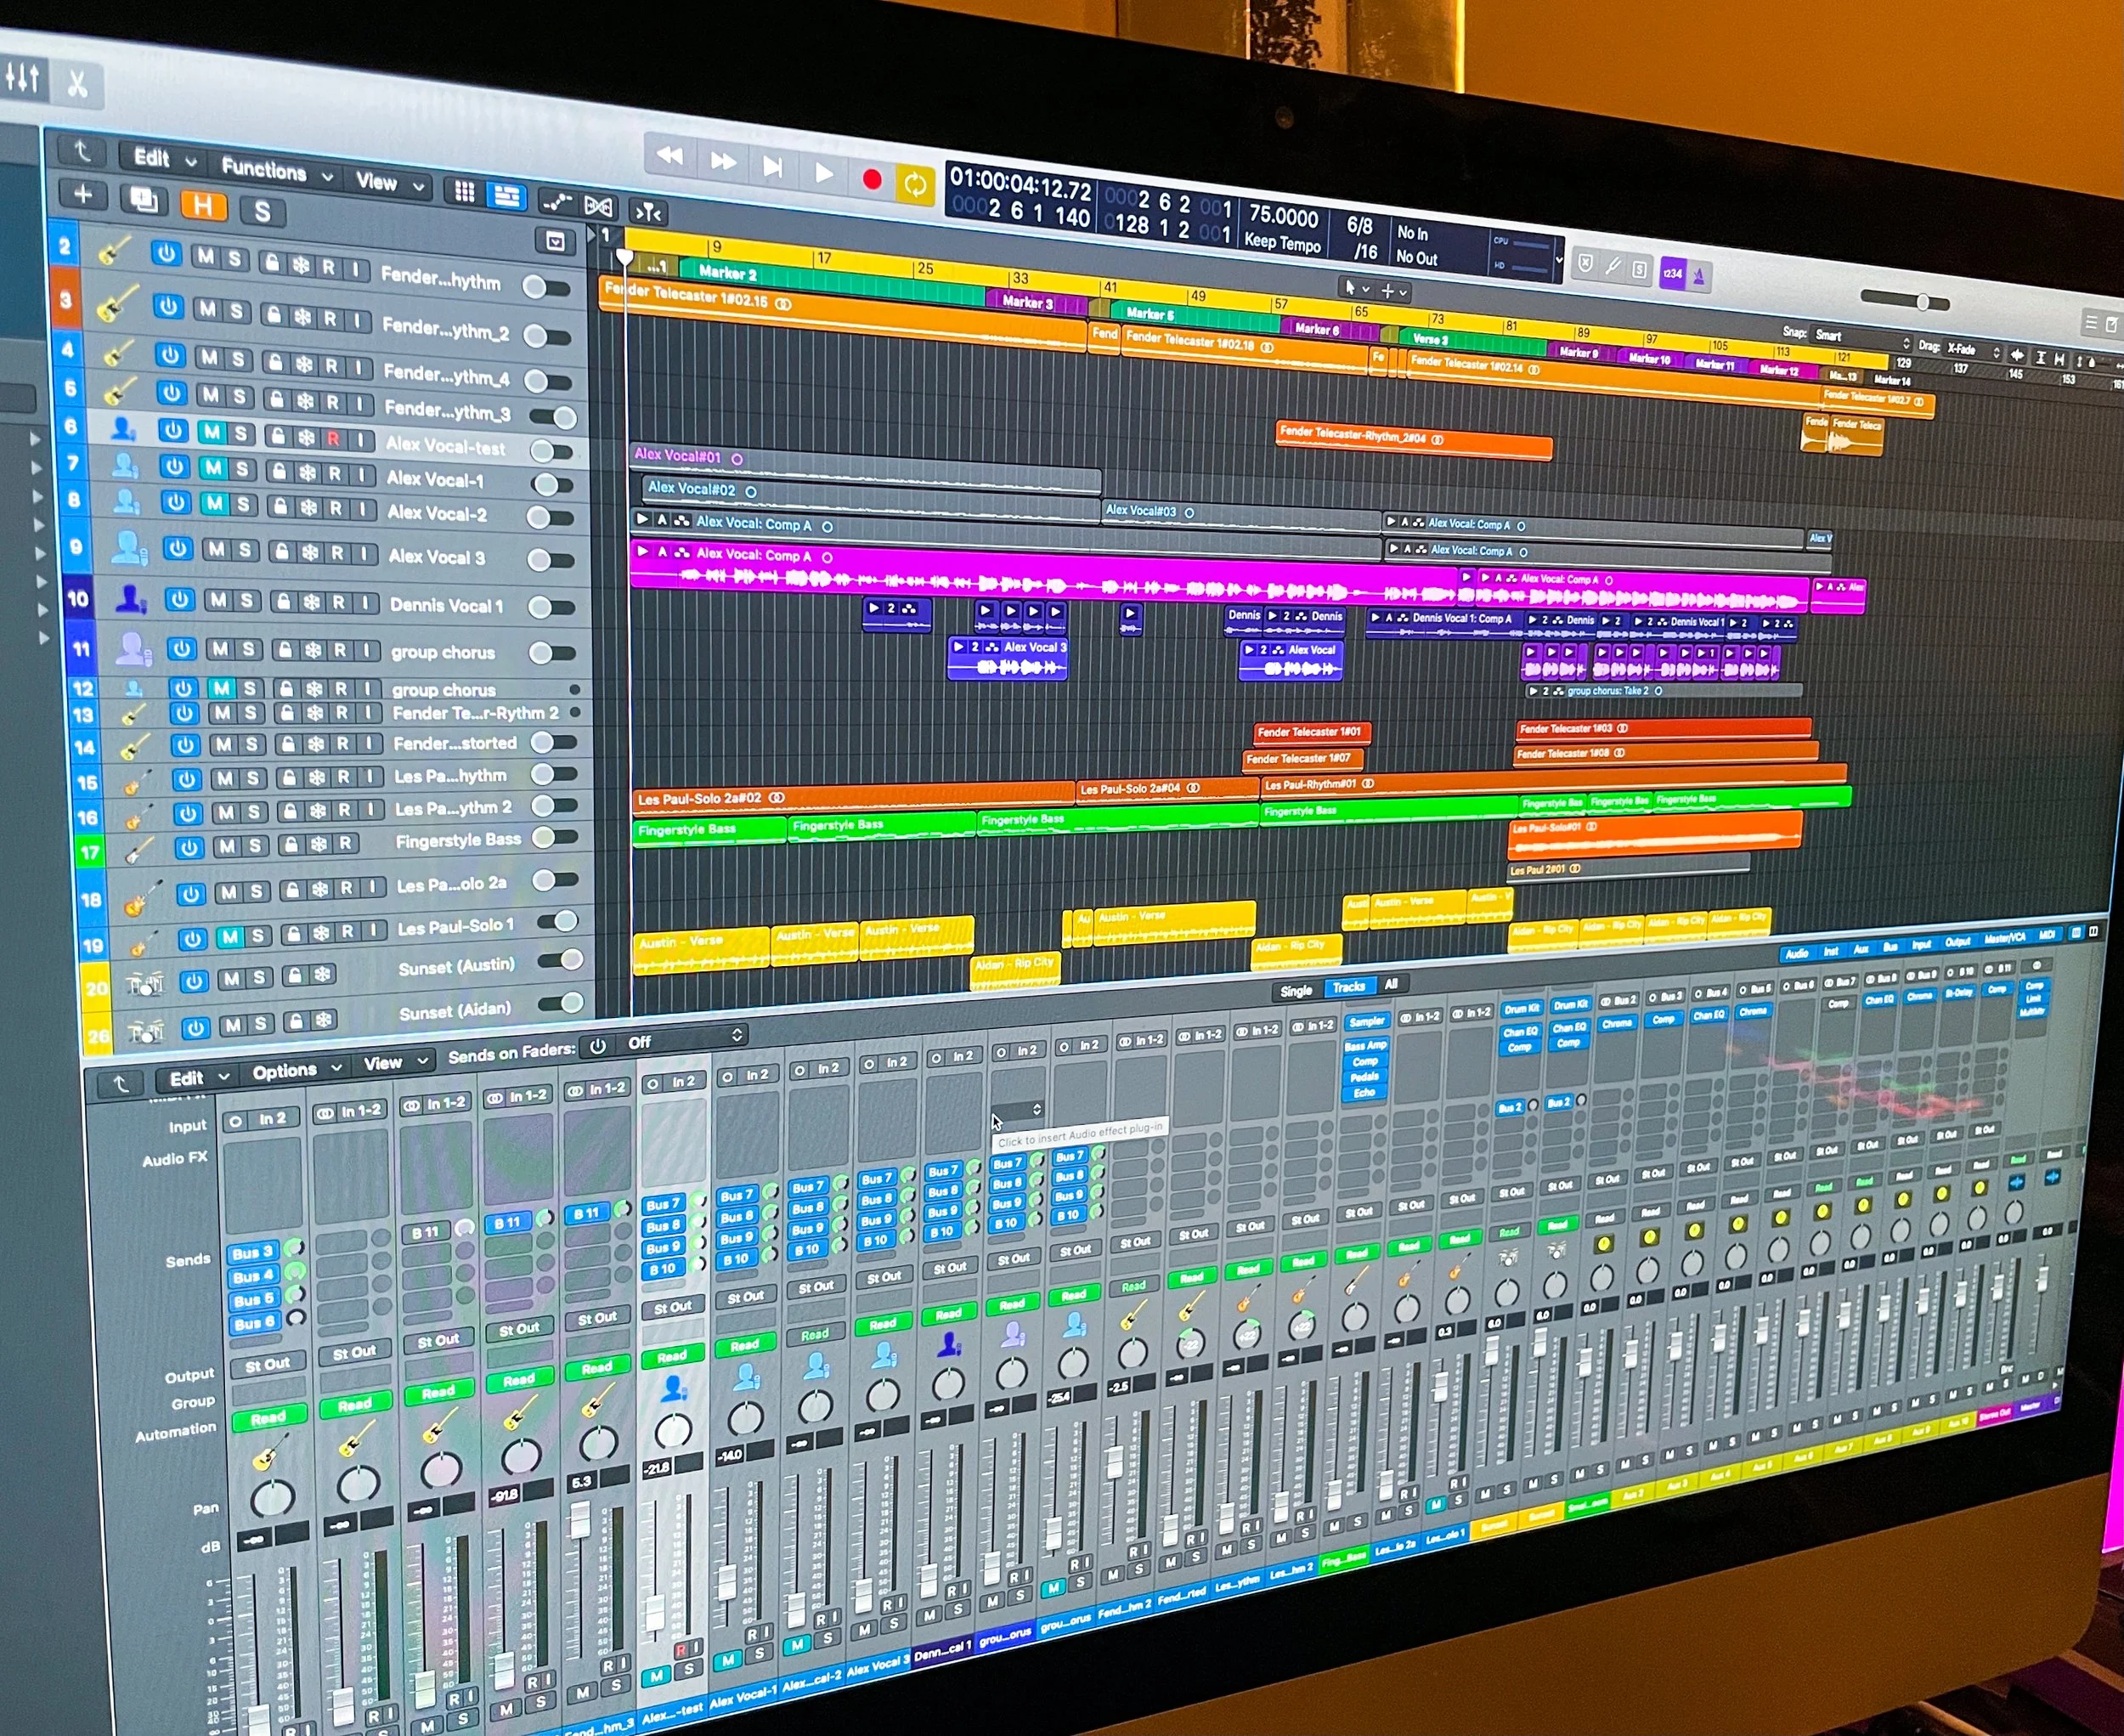Screen dimensions: 2124x1736
Task: Click the vocalist icon of Dennis Vocal 1
Action: pyautogui.click(x=130, y=599)
